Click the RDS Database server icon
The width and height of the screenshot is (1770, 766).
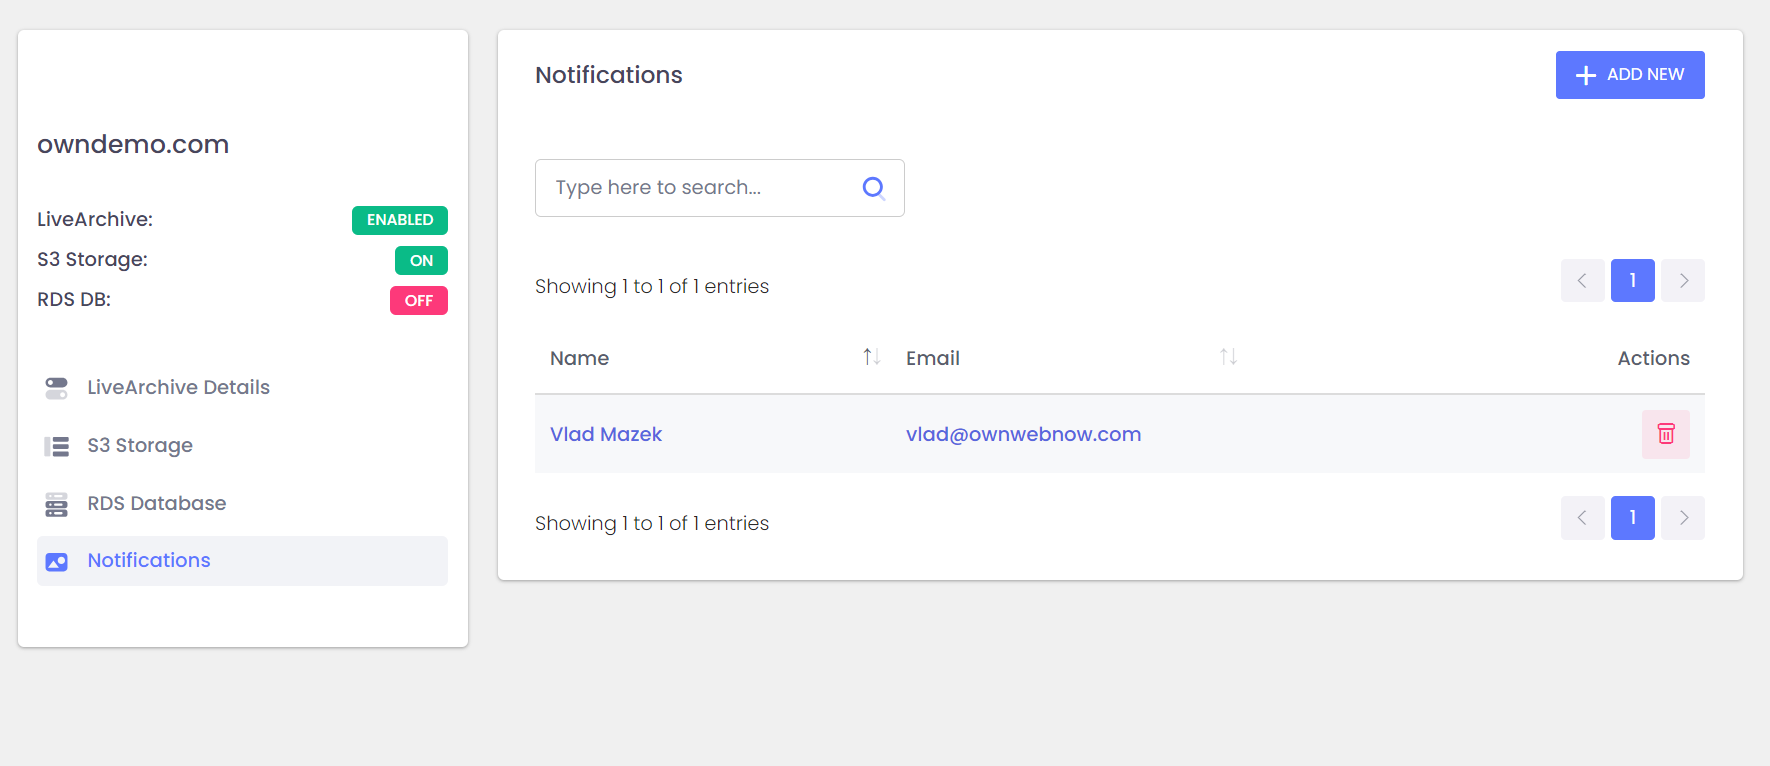pos(57,504)
